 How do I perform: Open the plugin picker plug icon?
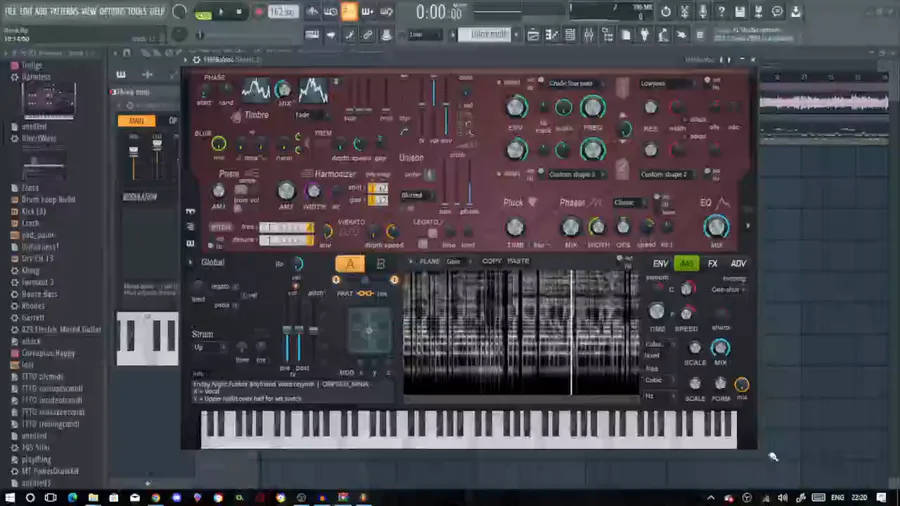(x=644, y=35)
